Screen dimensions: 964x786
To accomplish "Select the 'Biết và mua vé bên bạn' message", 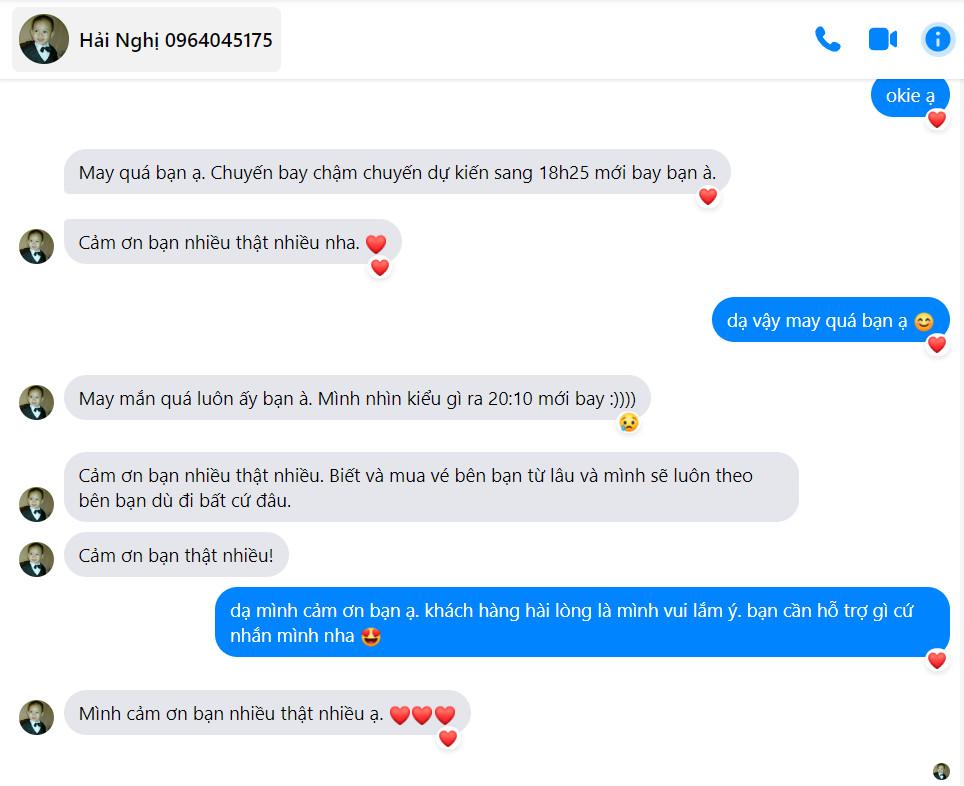I will tap(431, 488).
